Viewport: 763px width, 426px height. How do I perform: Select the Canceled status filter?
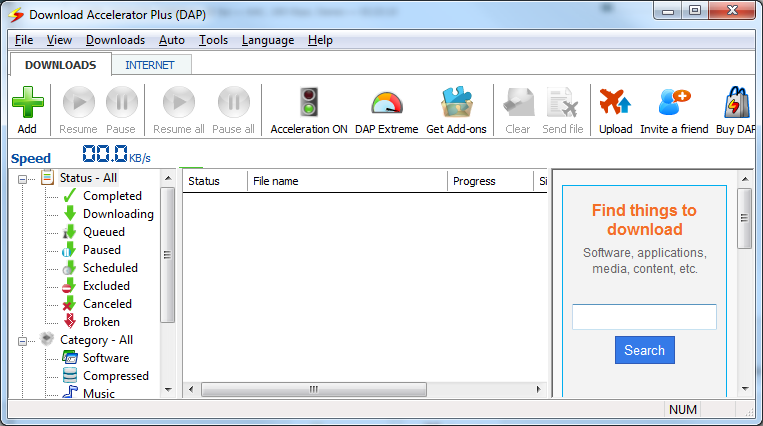click(108, 304)
